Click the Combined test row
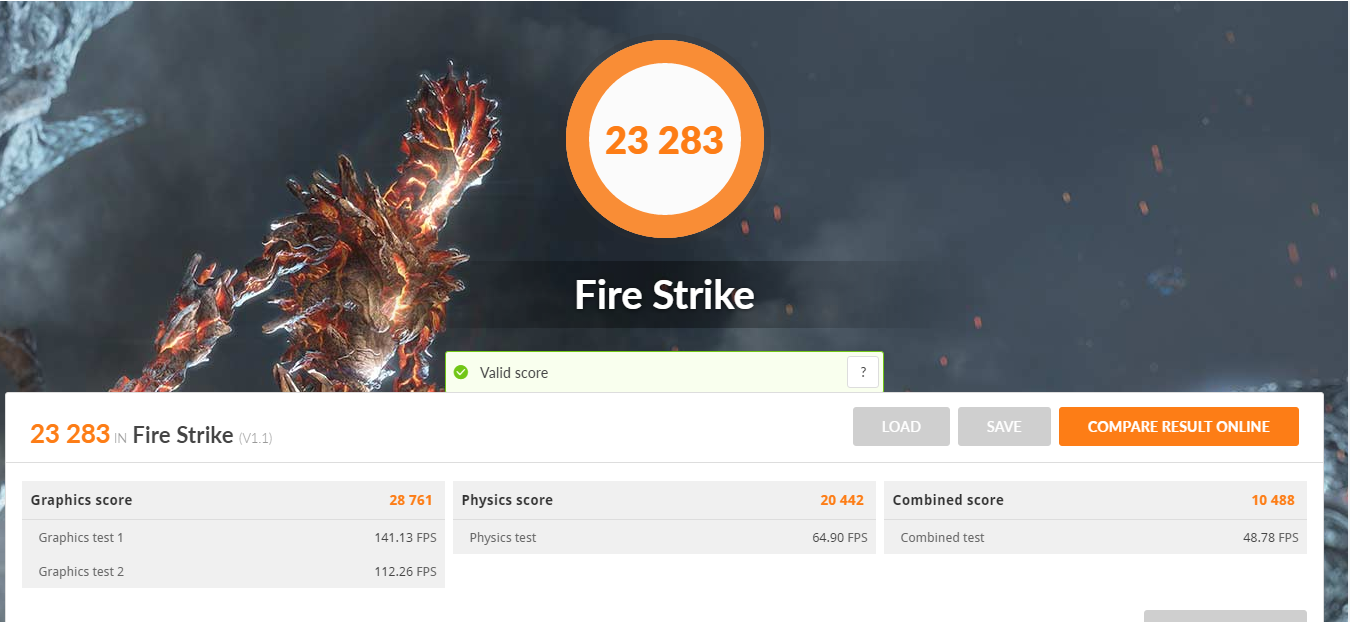The width and height of the screenshot is (1350, 622). pos(1095,537)
